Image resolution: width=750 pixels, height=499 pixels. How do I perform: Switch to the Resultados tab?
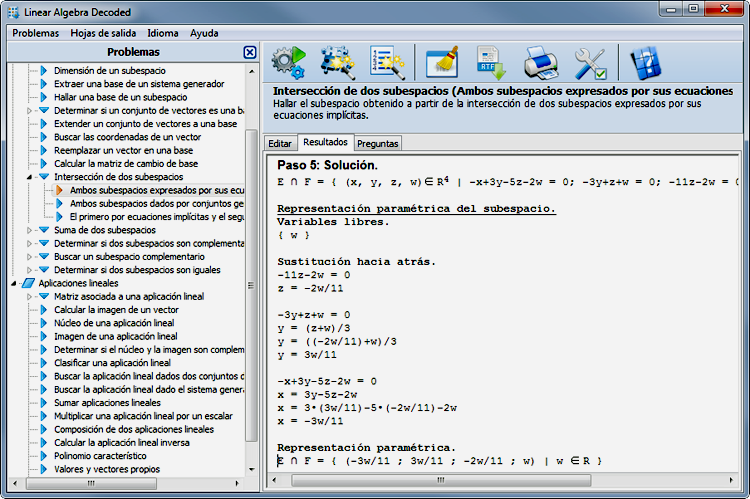pos(325,142)
